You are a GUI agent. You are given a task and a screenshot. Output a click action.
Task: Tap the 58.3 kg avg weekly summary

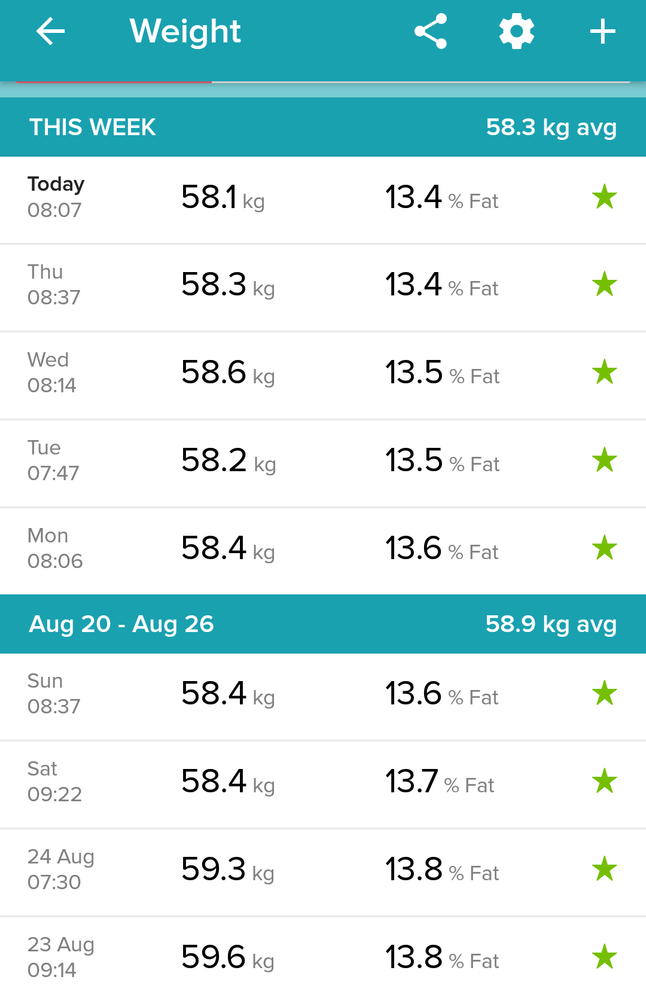(x=551, y=127)
